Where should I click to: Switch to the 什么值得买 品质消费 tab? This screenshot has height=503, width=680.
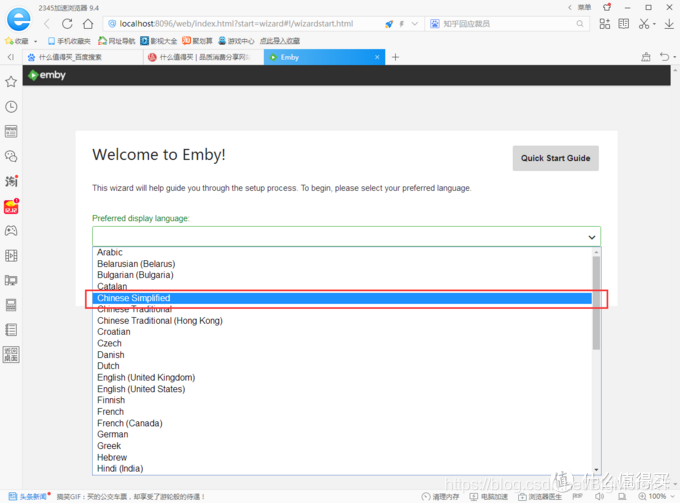(x=204, y=57)
